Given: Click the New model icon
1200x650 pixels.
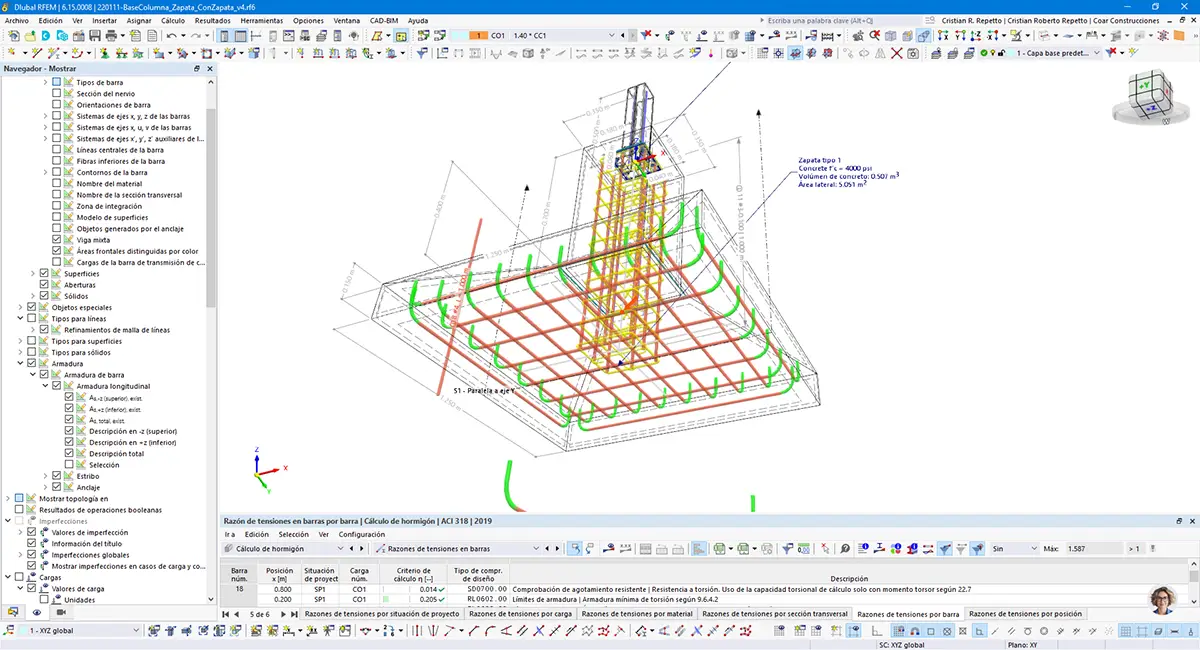Looking at the screenshot, I should coord(13,36).
